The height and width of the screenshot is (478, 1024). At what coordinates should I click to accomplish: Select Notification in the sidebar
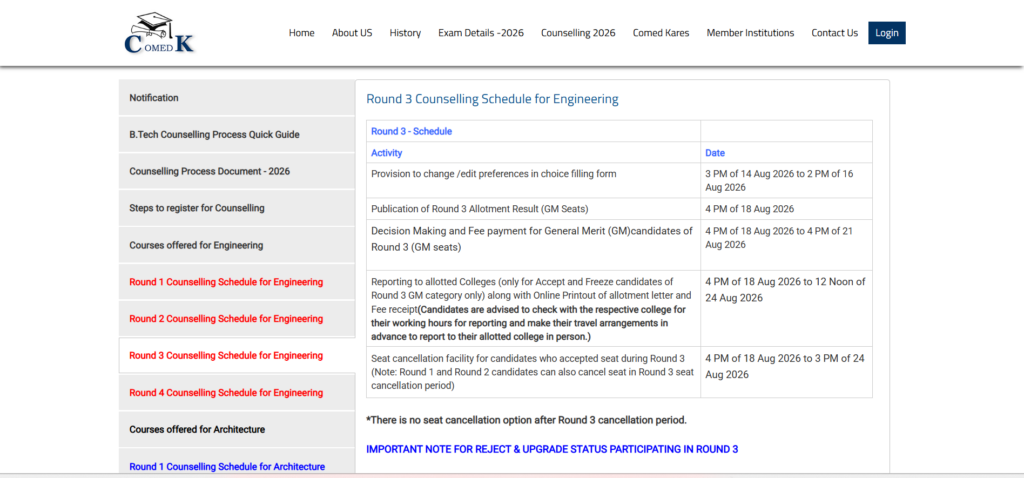[237, 98]
